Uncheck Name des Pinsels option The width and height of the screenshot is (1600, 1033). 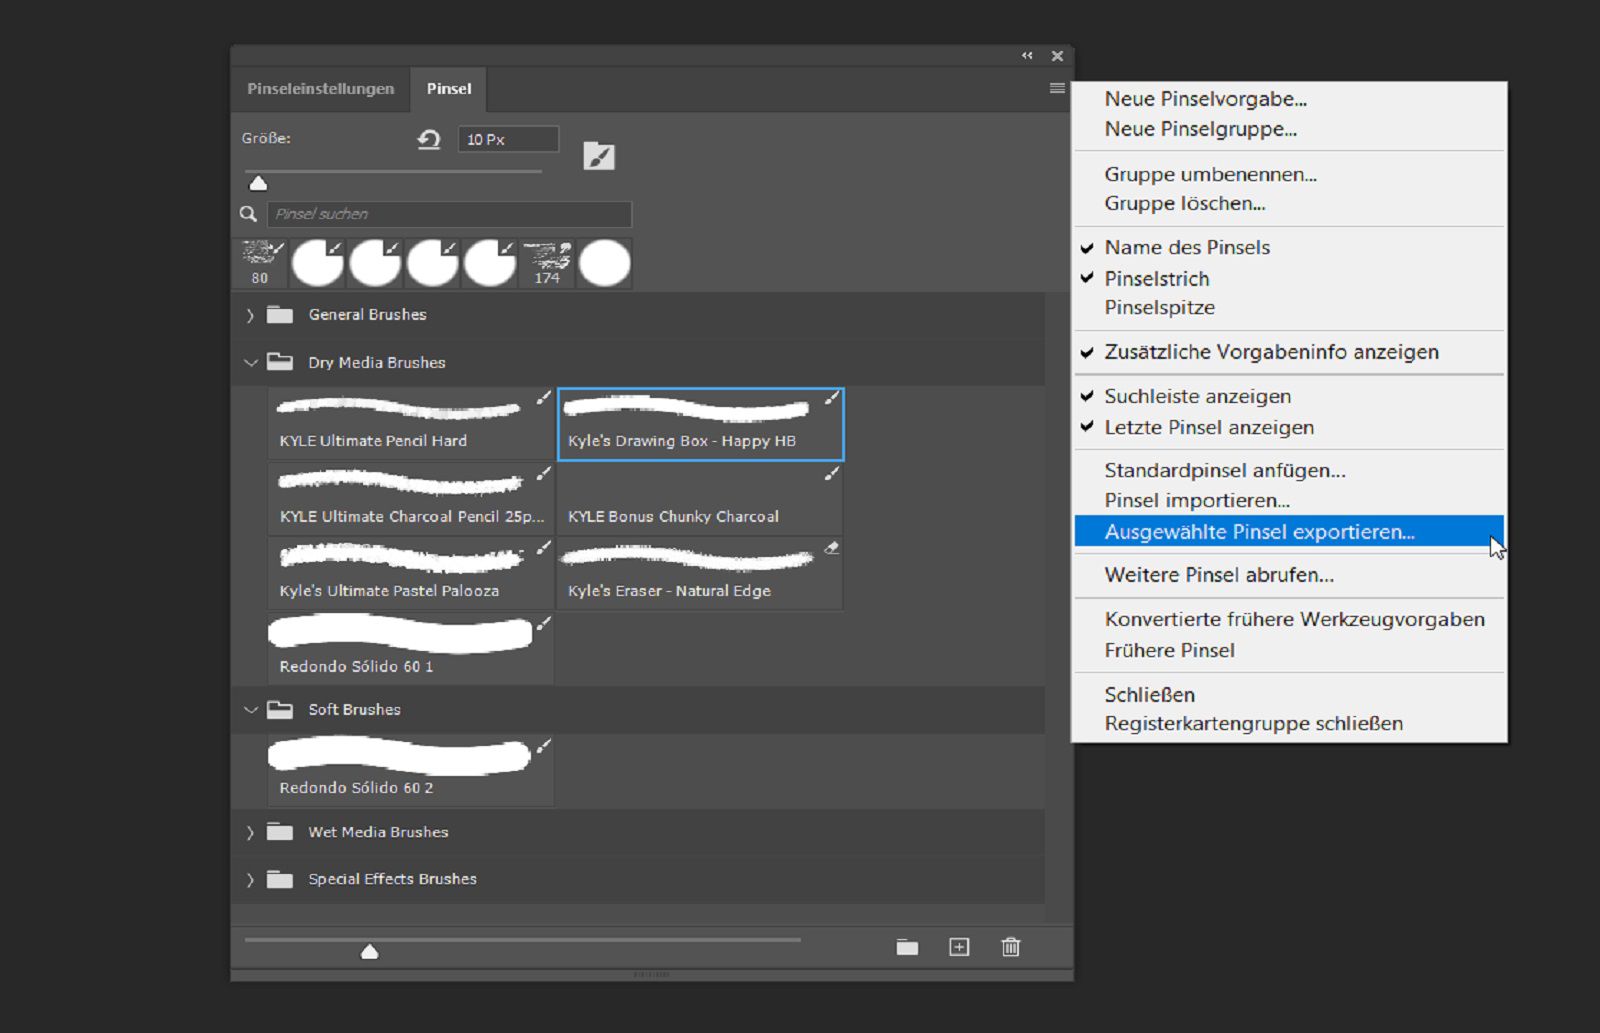pyautogui.click(x=1187, y=247)
